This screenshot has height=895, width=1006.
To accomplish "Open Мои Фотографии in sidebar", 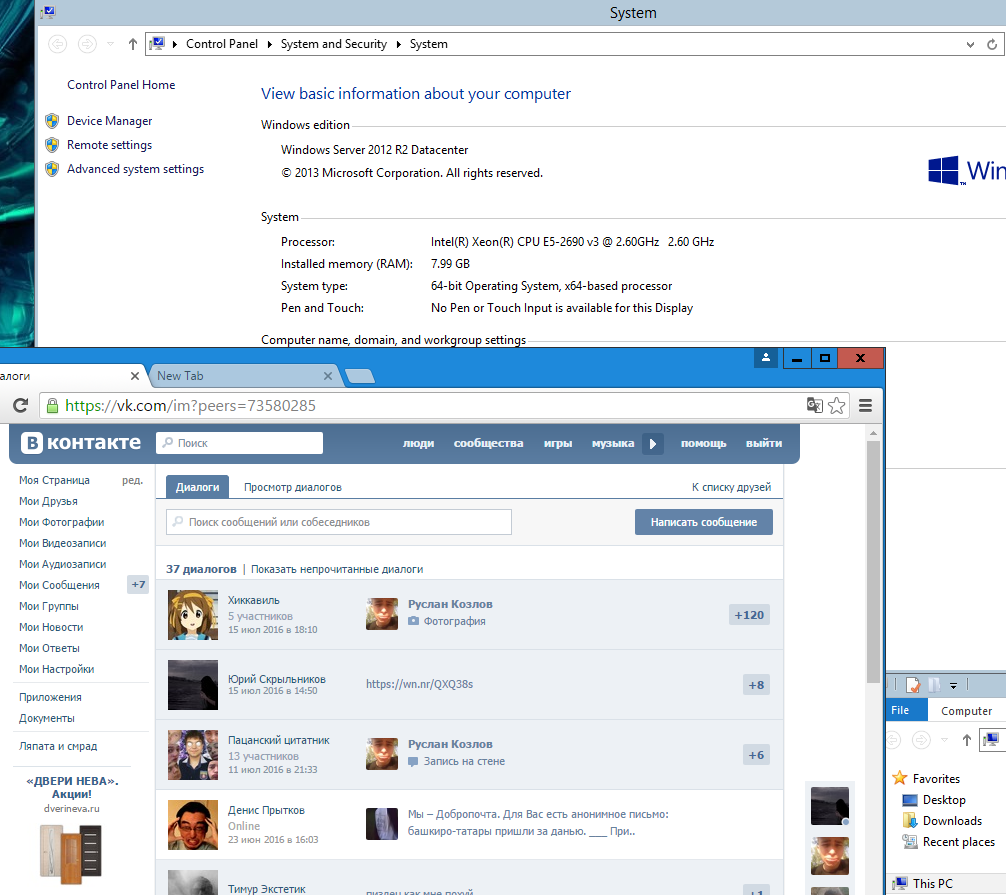I will point(62,522).
